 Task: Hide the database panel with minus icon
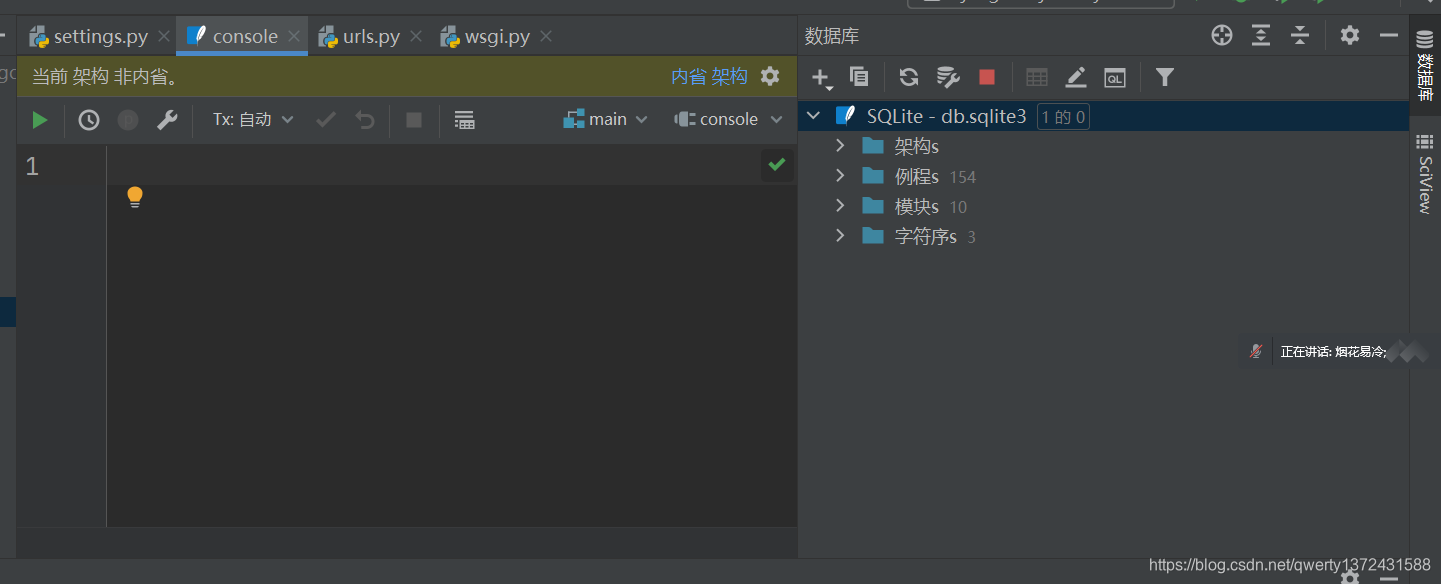point(1389,36)
